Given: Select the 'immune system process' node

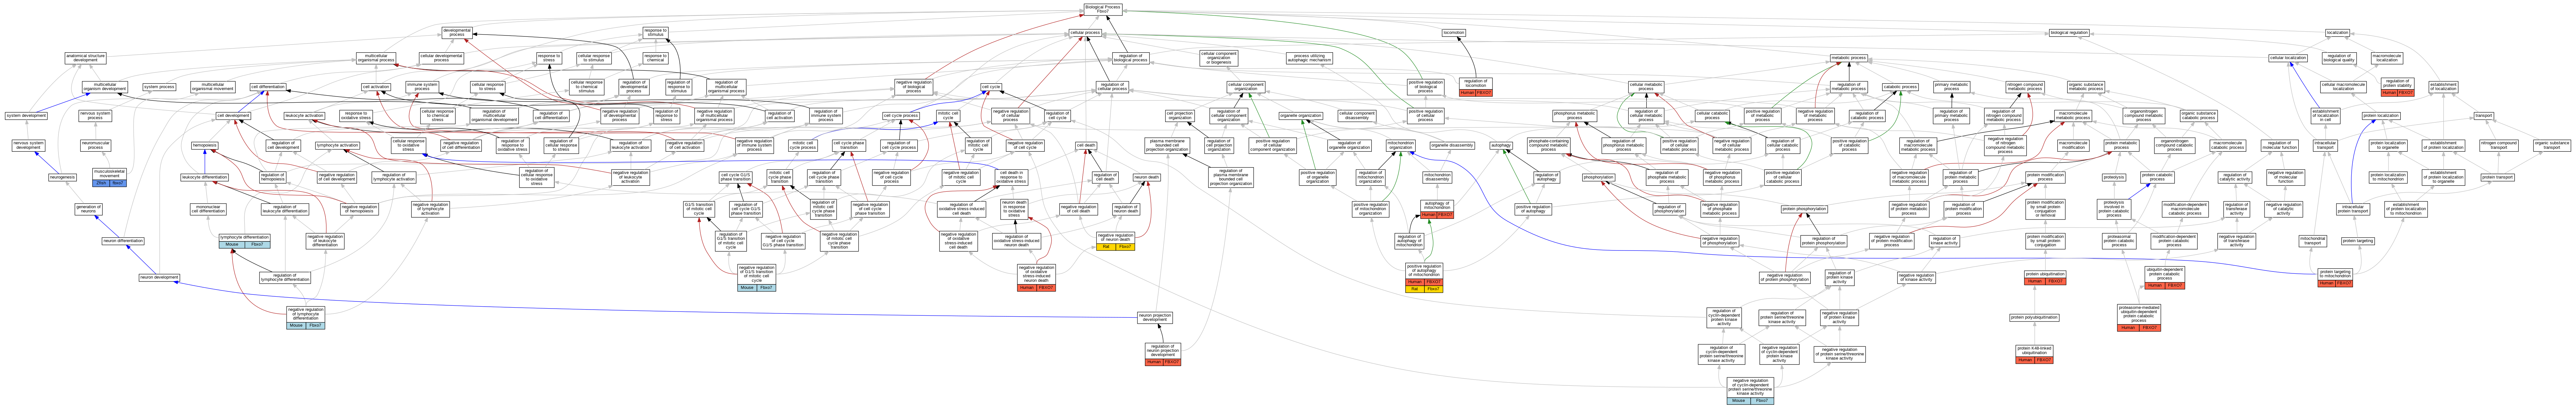Looking at the screenshot, I should (x=422, y=87).
